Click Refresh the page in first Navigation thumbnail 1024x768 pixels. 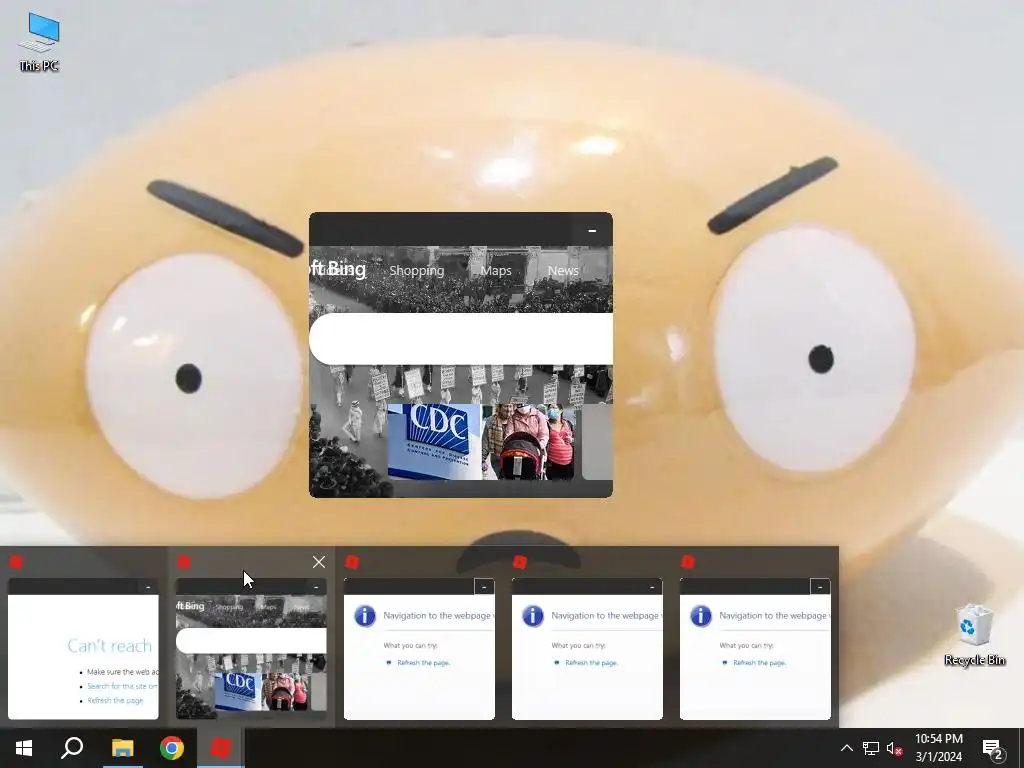[x=423, y=663]
